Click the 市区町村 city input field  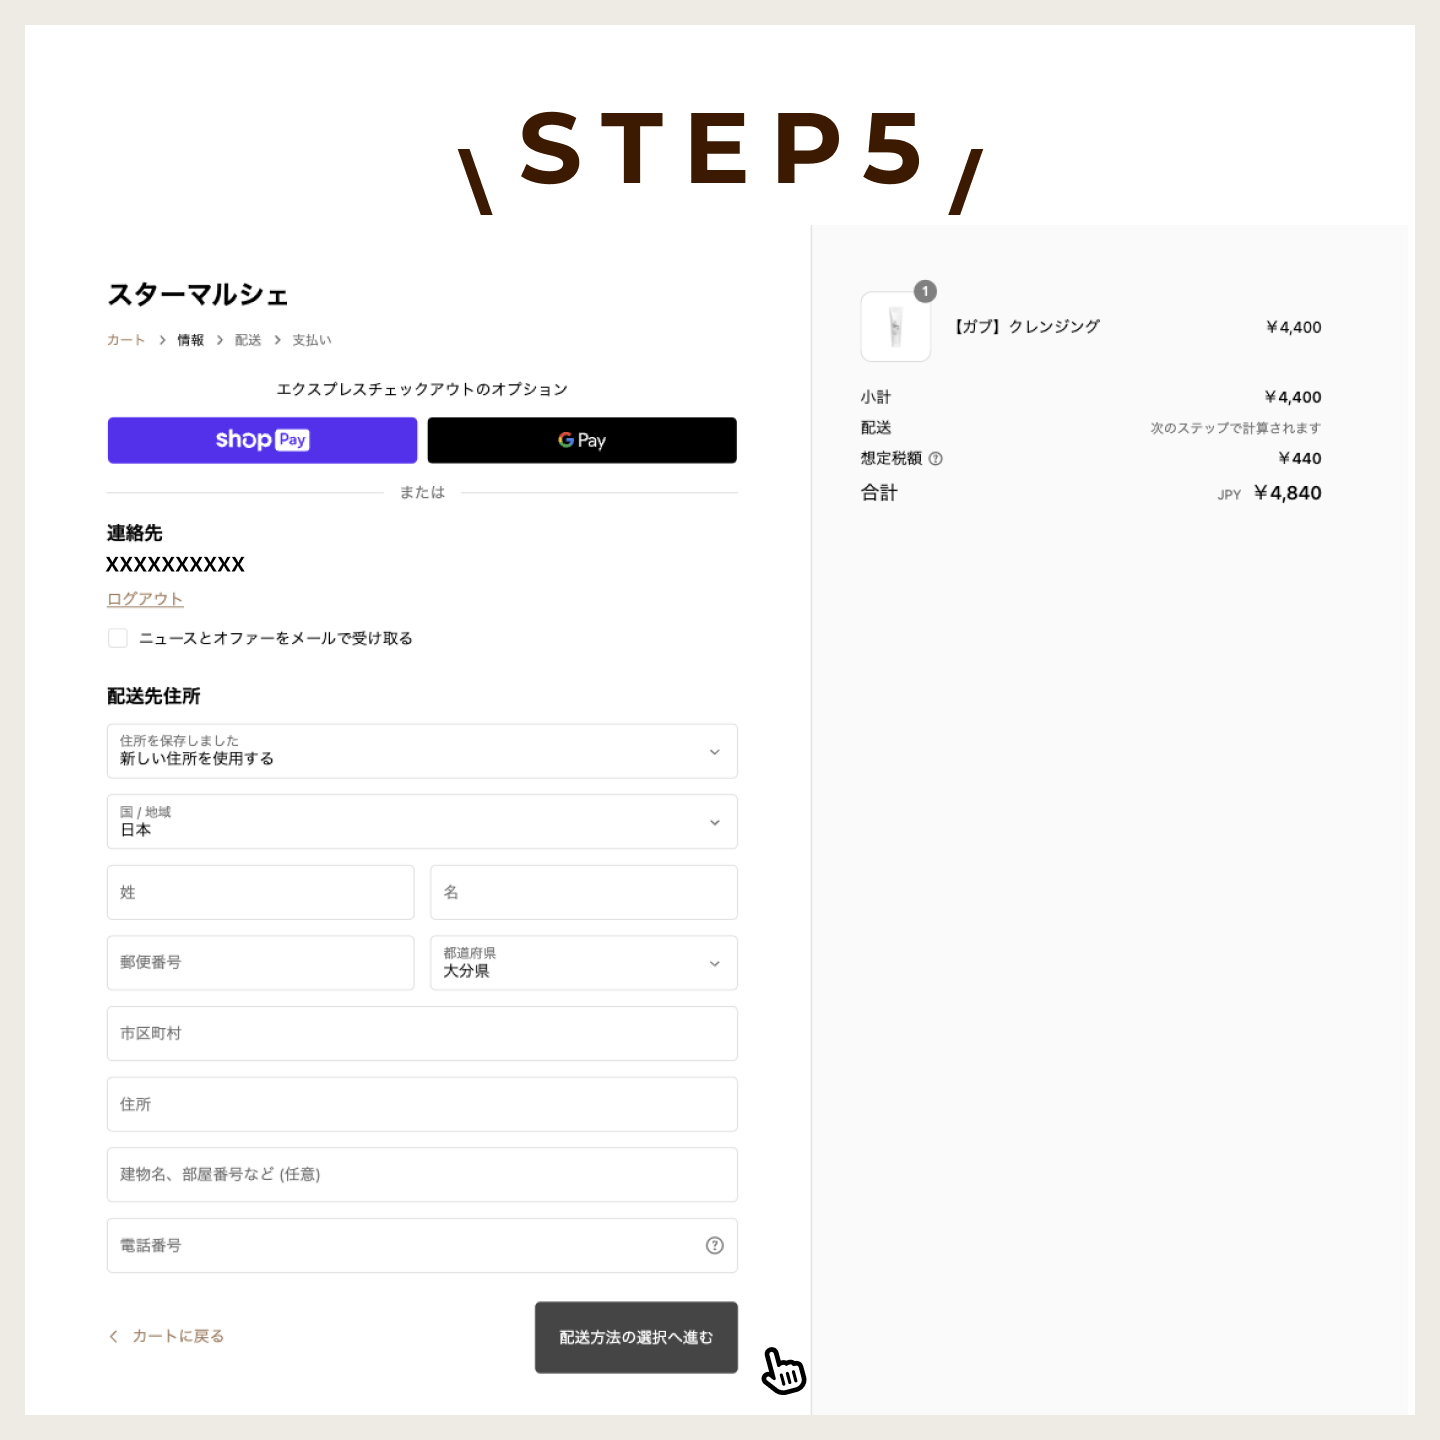coord(422,1033)
